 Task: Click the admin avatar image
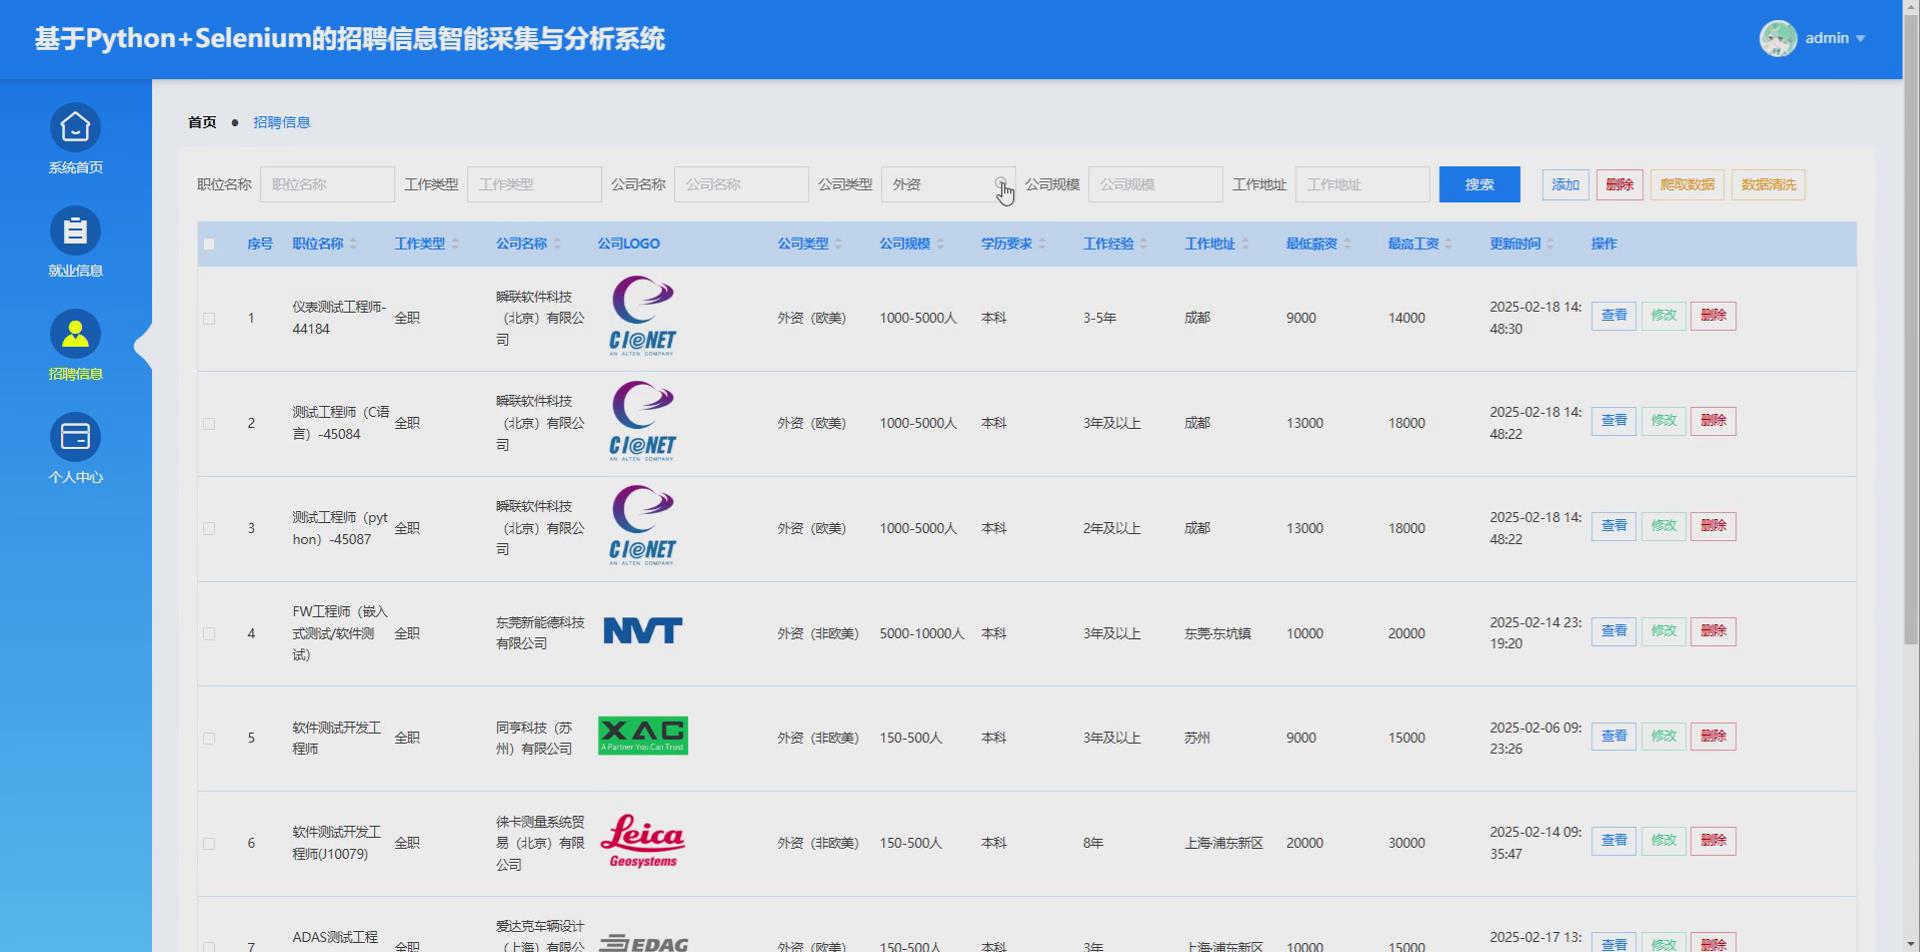(x=1778, y=38)
